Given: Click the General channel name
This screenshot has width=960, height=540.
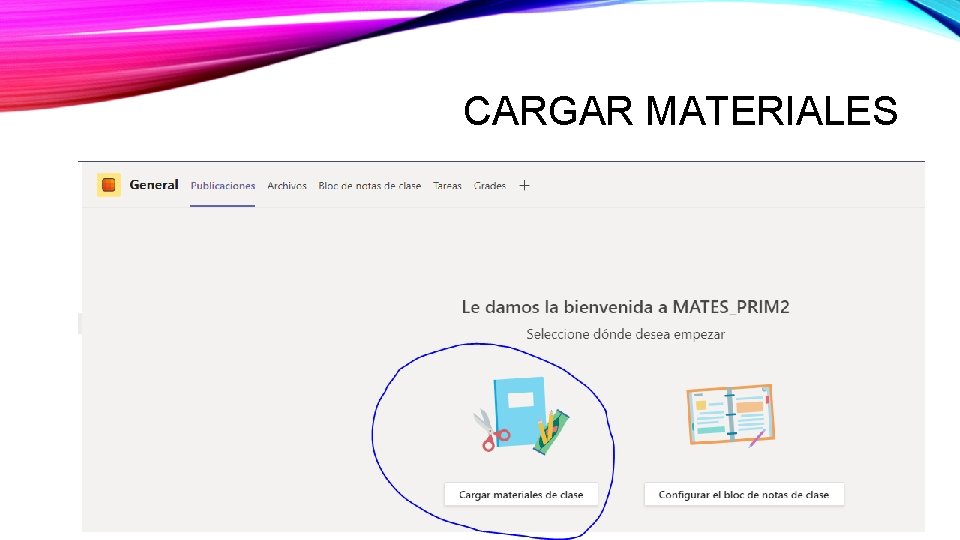Looking at the screenshot, I should tap(154, 185).
